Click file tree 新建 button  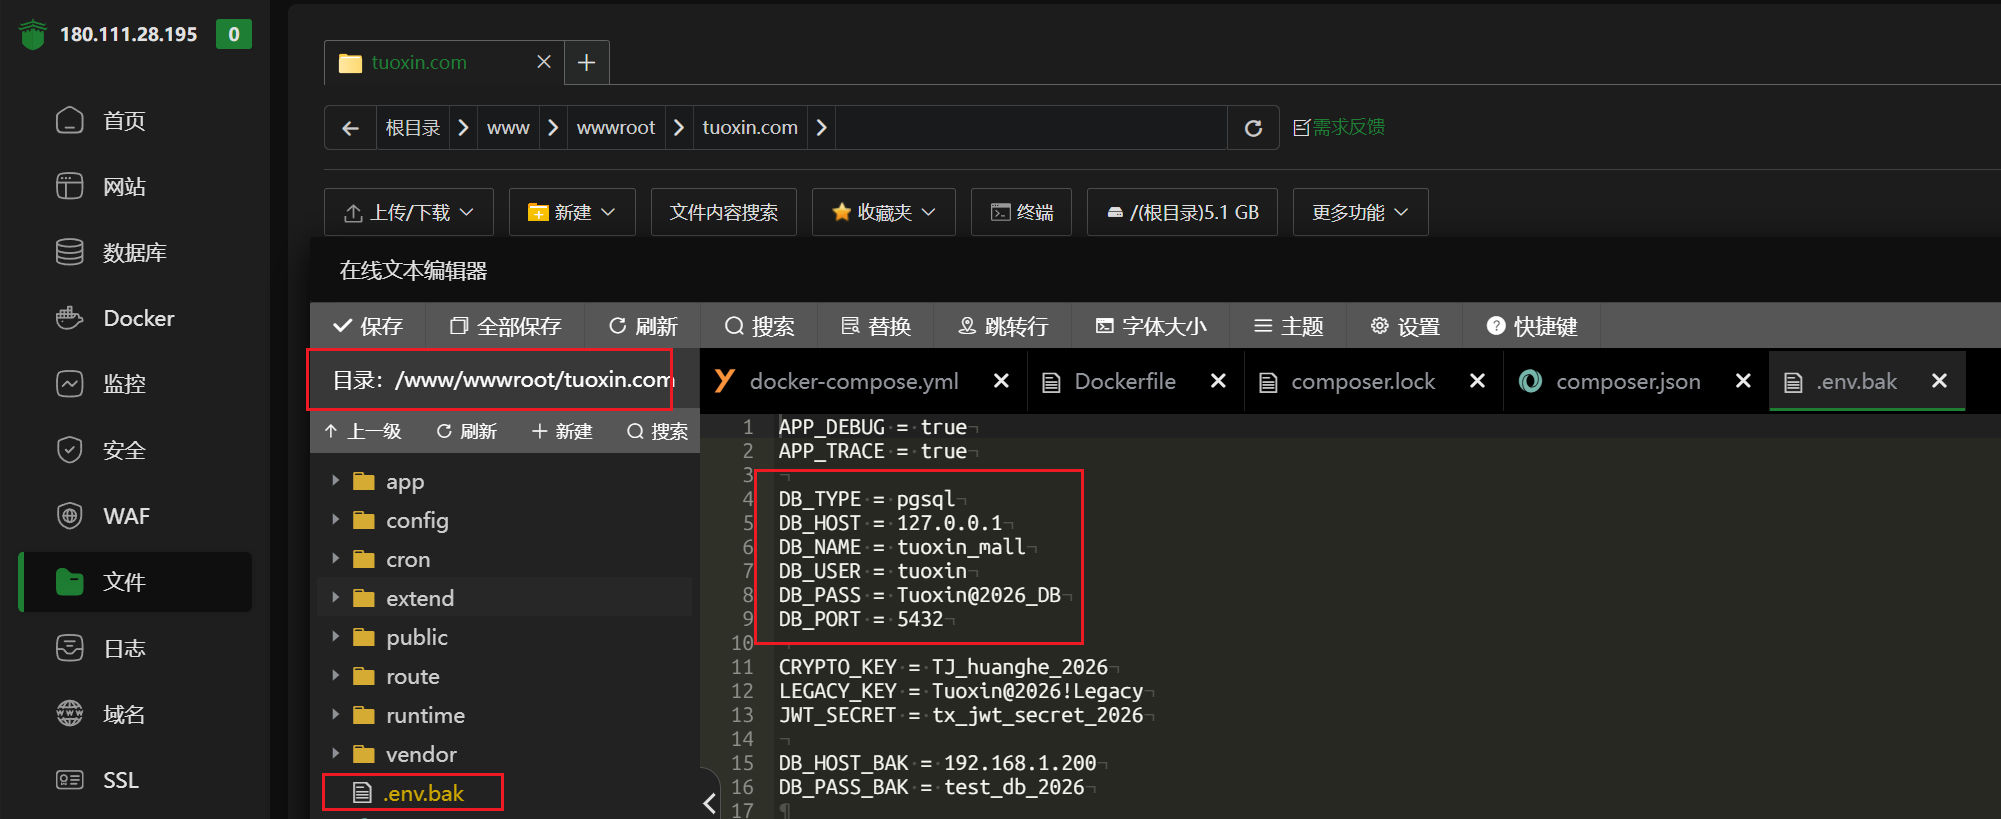(562, 431)
